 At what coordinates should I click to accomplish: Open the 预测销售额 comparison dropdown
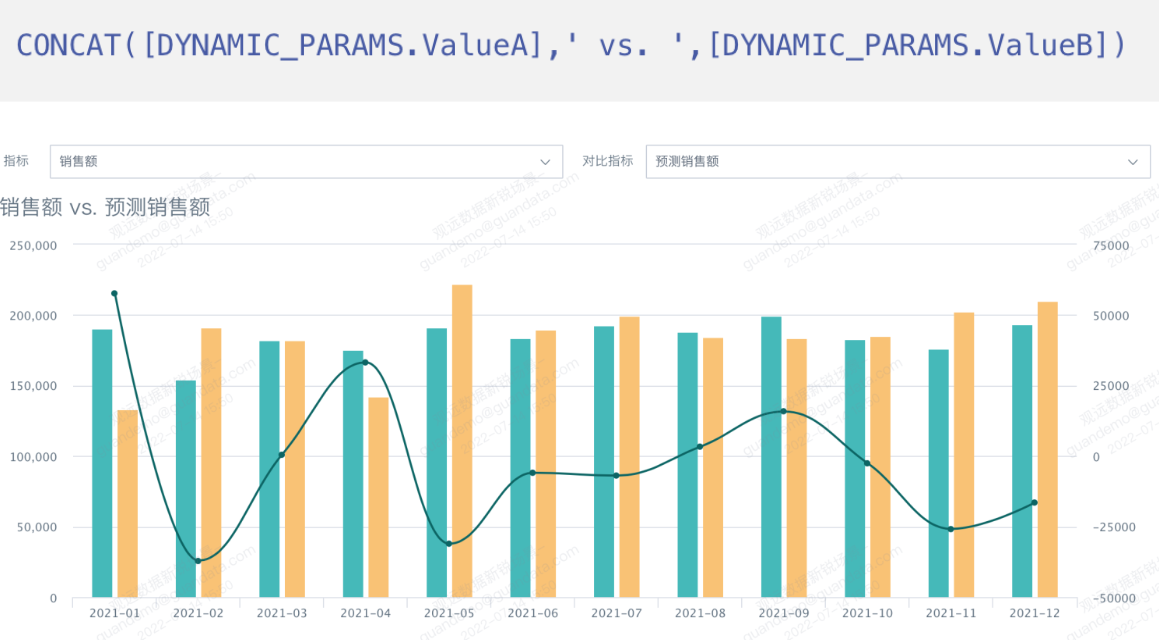(x=890, y=161)
